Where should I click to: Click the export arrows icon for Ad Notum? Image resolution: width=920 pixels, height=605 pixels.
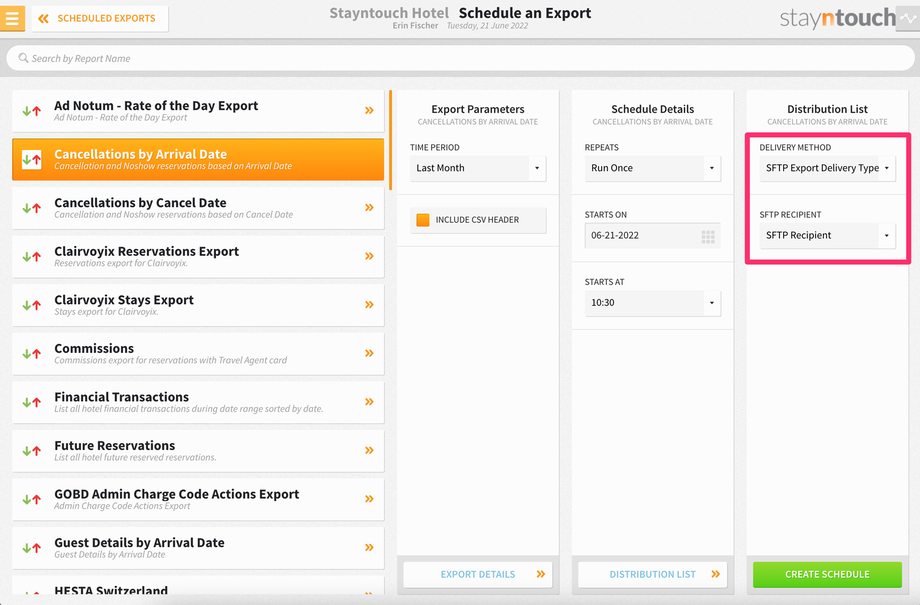32,111
